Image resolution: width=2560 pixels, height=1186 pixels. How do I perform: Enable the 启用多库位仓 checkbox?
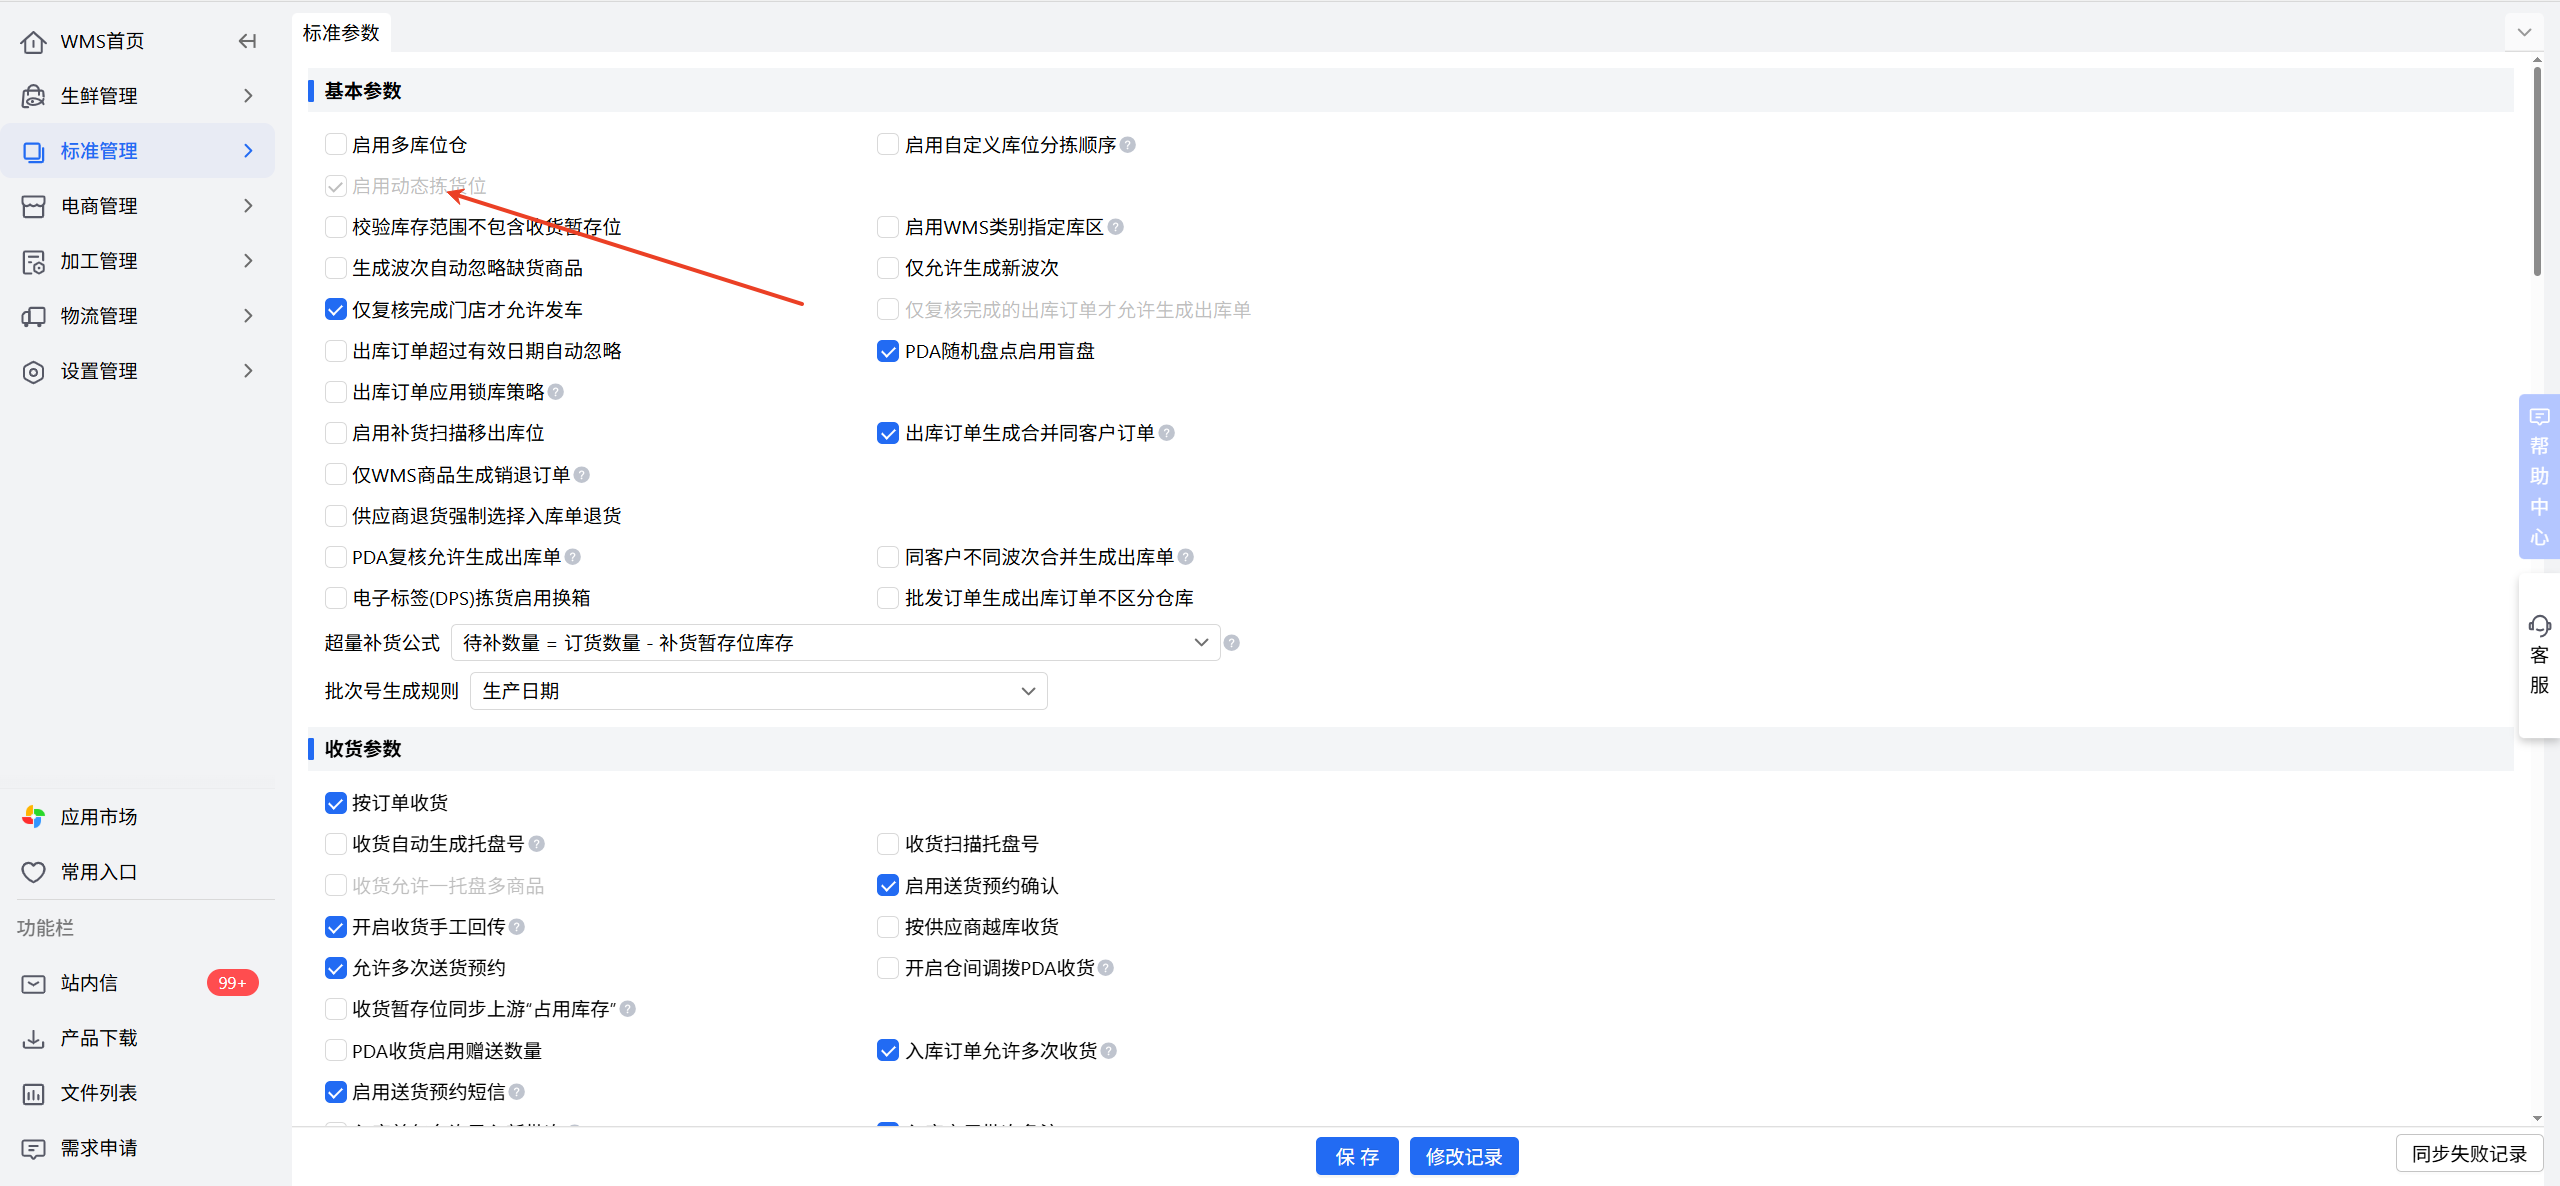point(336,145)
